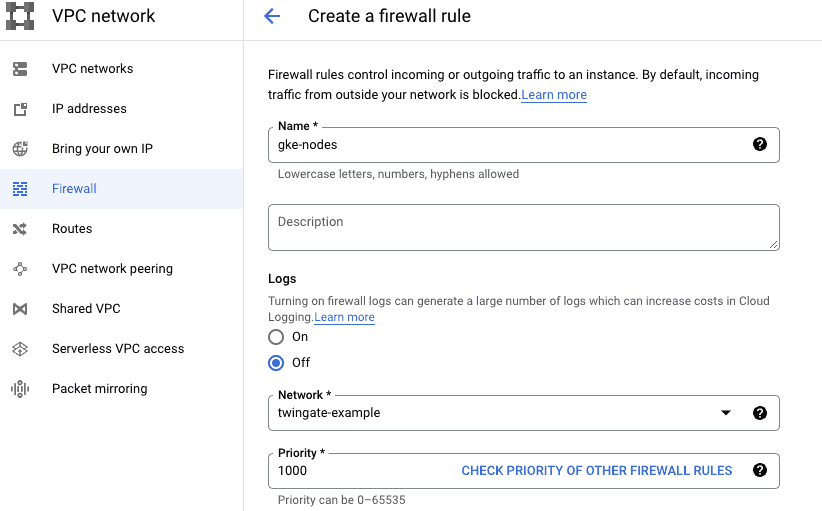Open the Learn more link under Logs
Screen dimensions: 822x511
point(345,317)
